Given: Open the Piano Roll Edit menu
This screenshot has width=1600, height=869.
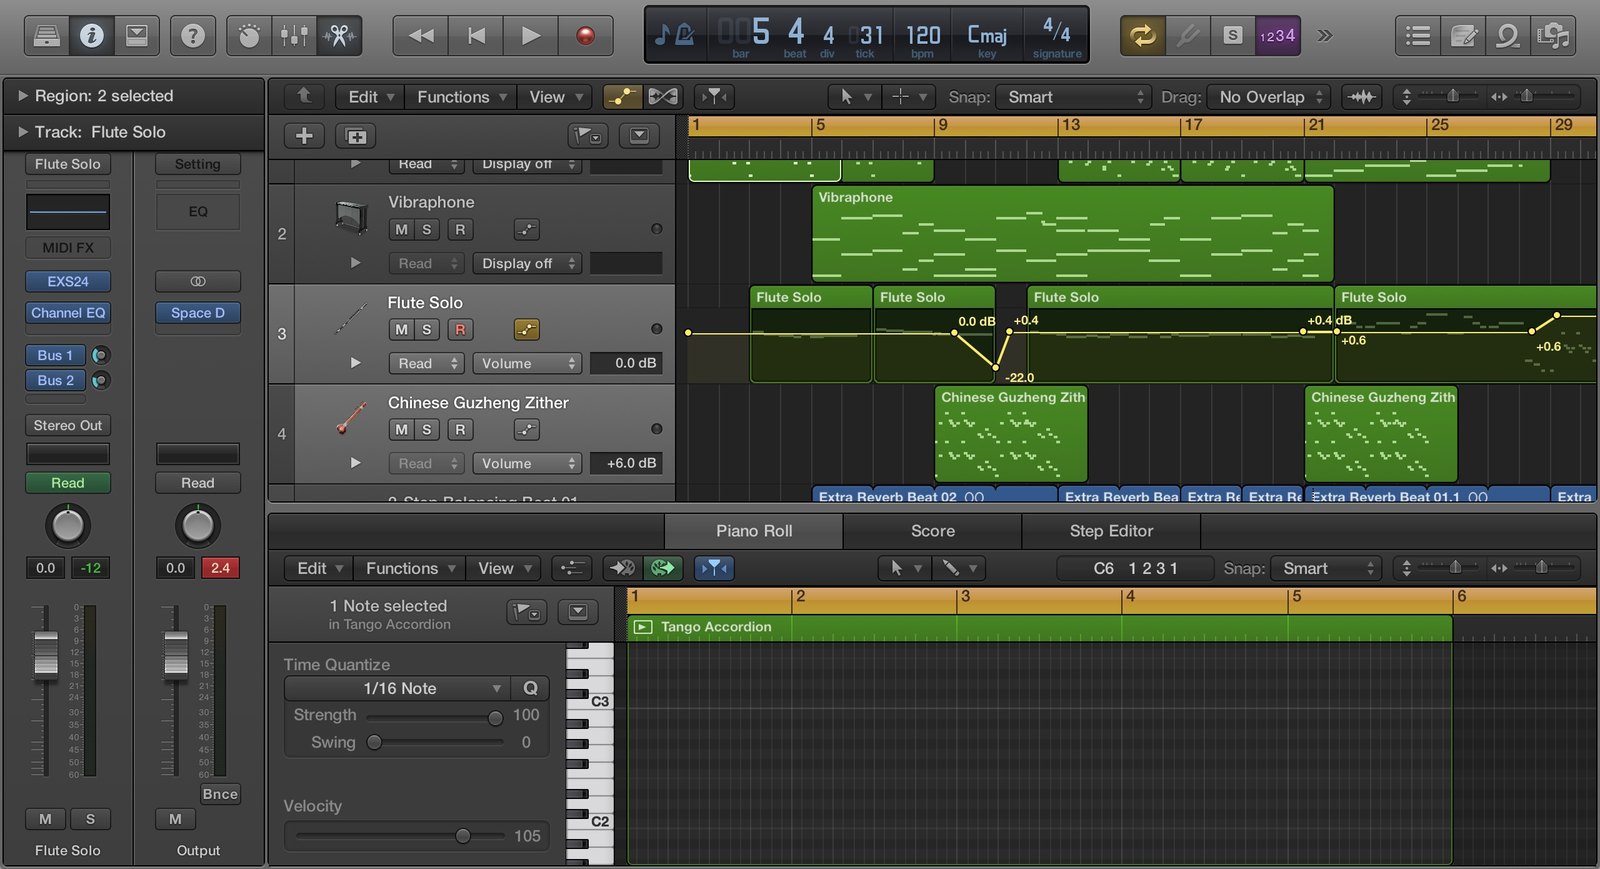Looking at the screenshot, I should coord(320,568).
